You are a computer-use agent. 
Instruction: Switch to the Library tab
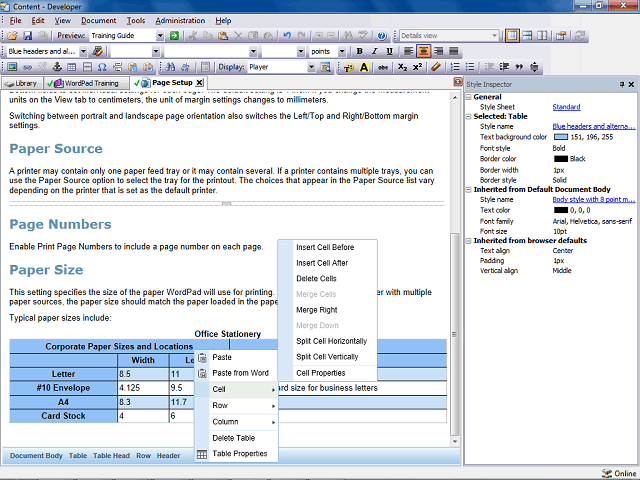[x=22, y=83]
